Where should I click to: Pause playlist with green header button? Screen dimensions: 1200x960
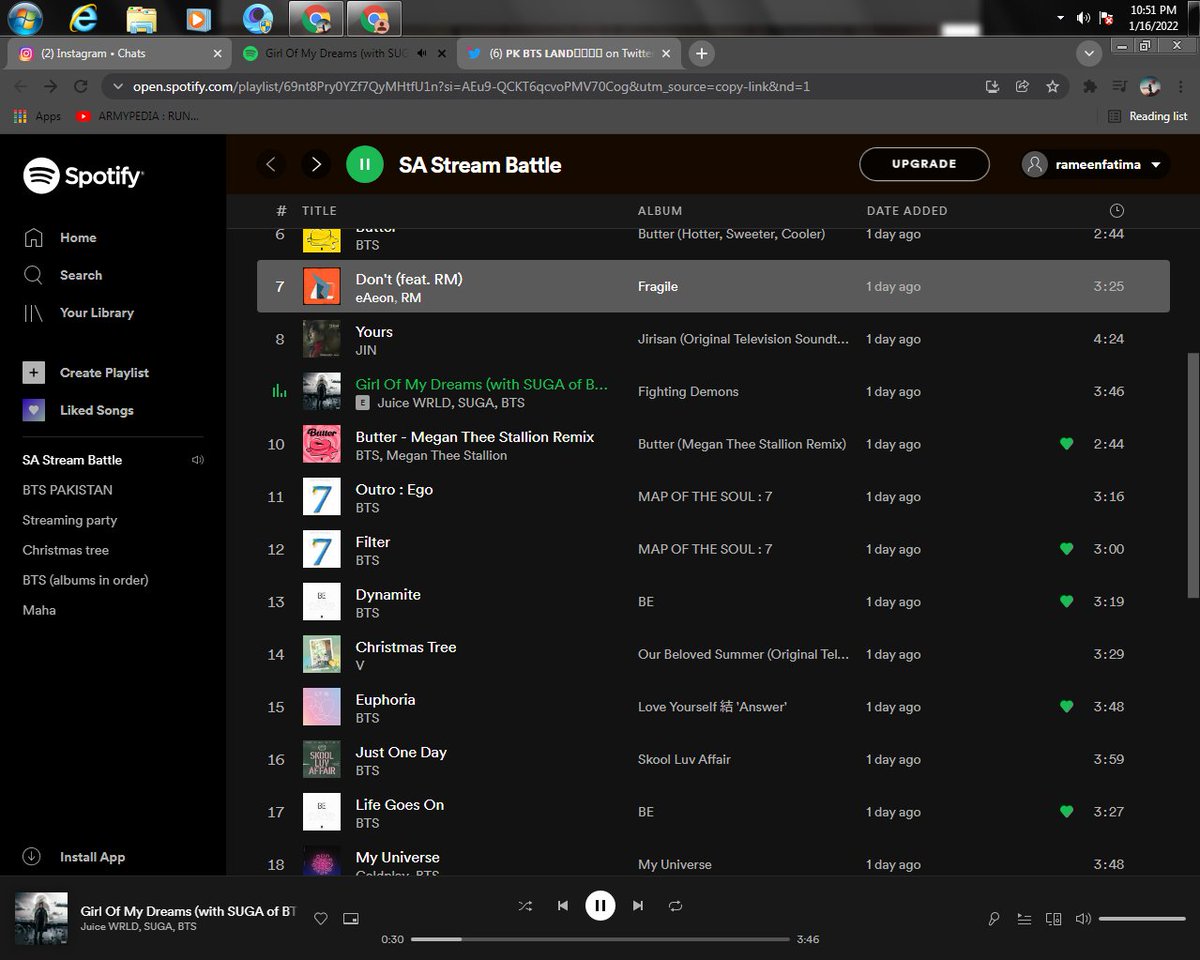(x=365, y=164)
